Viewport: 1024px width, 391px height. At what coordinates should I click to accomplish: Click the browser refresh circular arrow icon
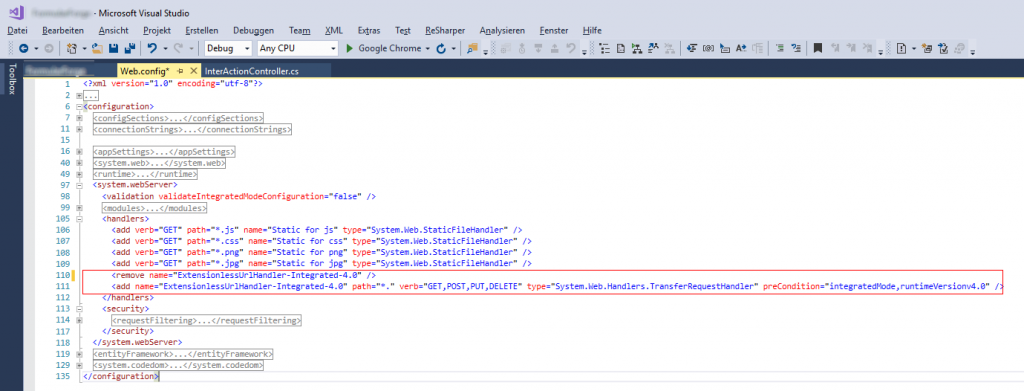tap(441, 48)
